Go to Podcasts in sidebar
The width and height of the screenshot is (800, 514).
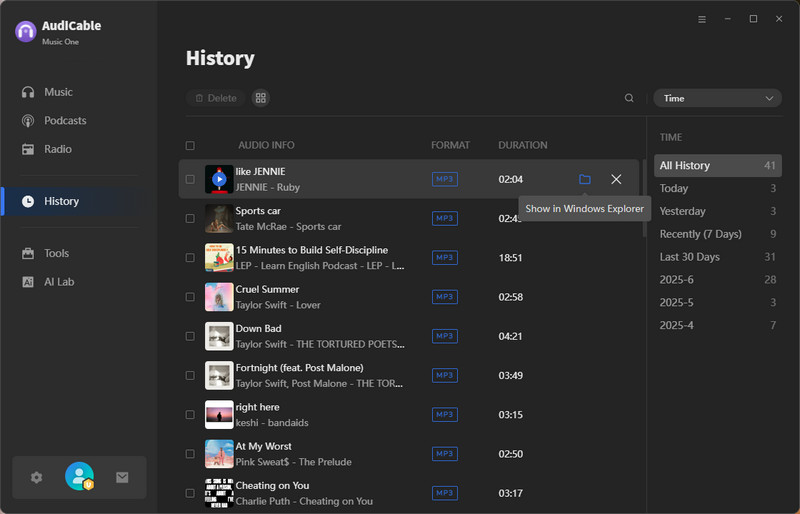[65, 120]
